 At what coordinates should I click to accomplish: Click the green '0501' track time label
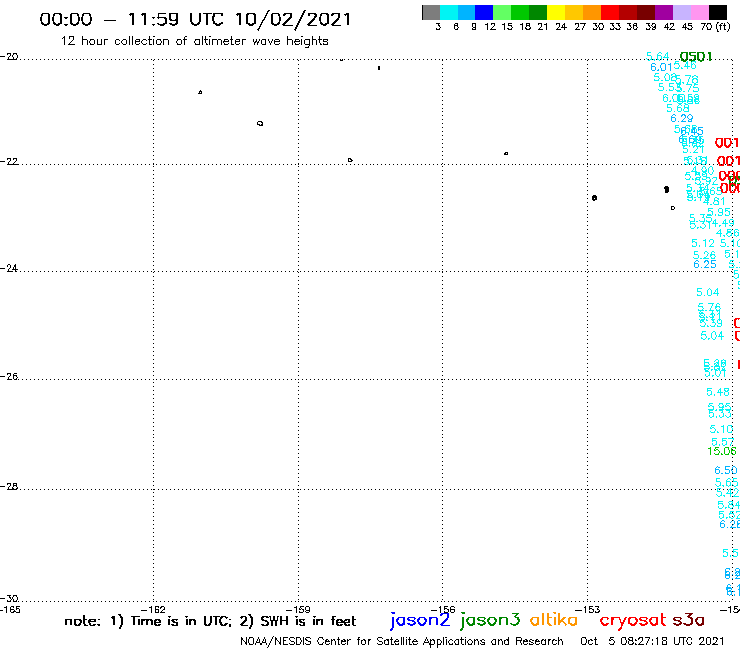pos(696,57)
